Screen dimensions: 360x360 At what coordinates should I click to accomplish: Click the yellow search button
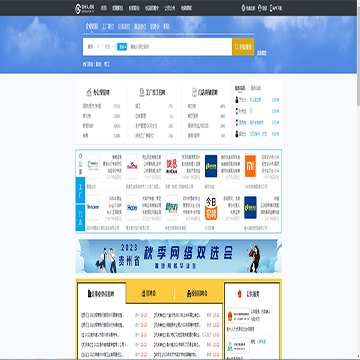[243, 47]
